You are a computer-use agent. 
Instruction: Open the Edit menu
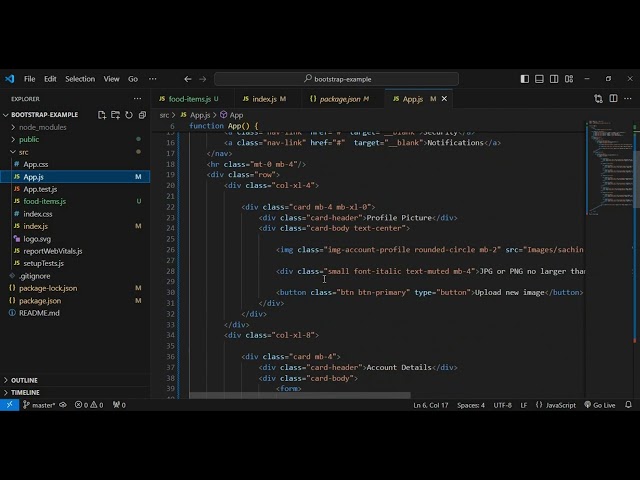point(50,79)
